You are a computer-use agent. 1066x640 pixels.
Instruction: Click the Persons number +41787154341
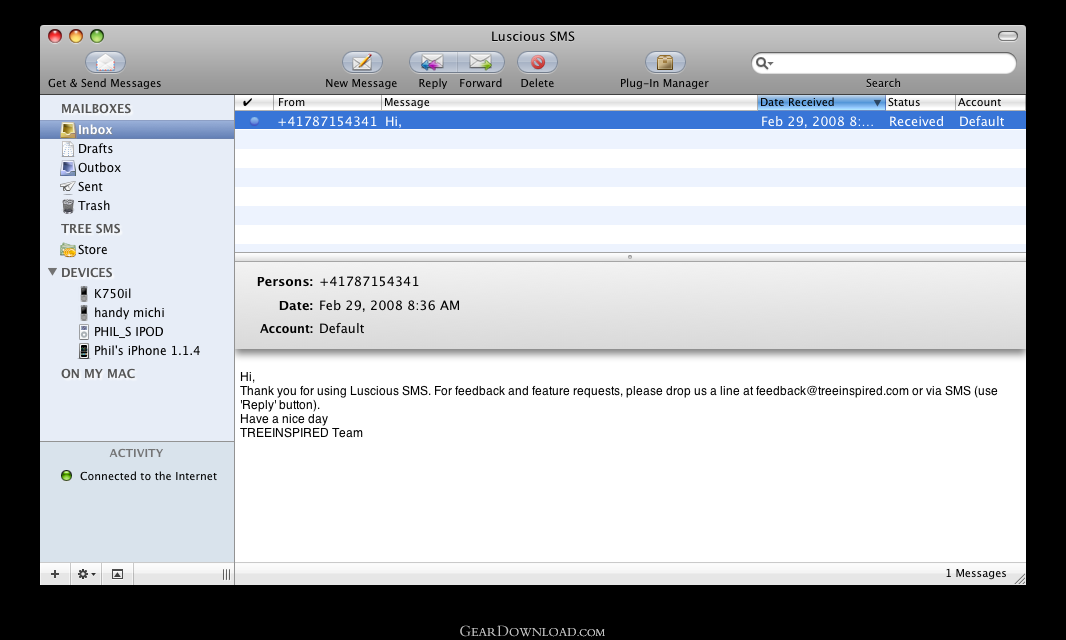tap(369, 282)
